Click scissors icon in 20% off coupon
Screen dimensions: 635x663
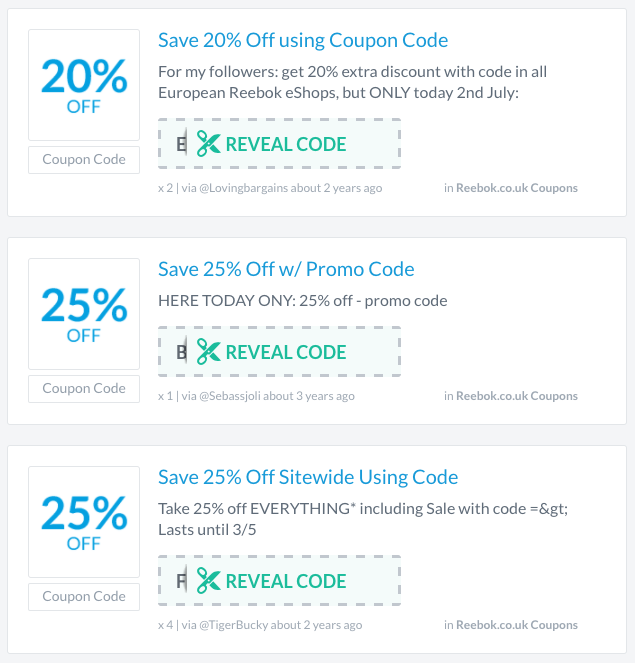[x=208, y=144]
